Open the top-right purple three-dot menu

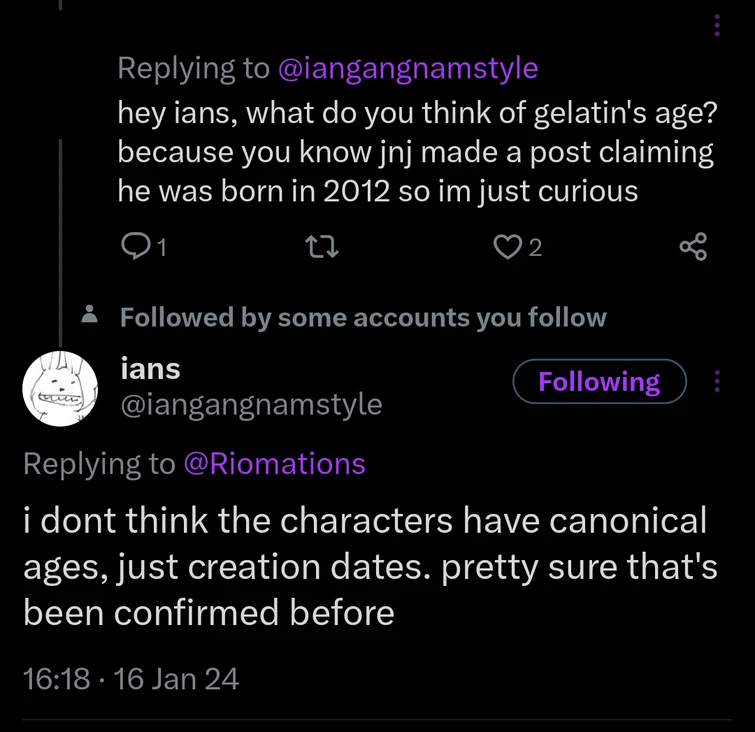(716, 26)
